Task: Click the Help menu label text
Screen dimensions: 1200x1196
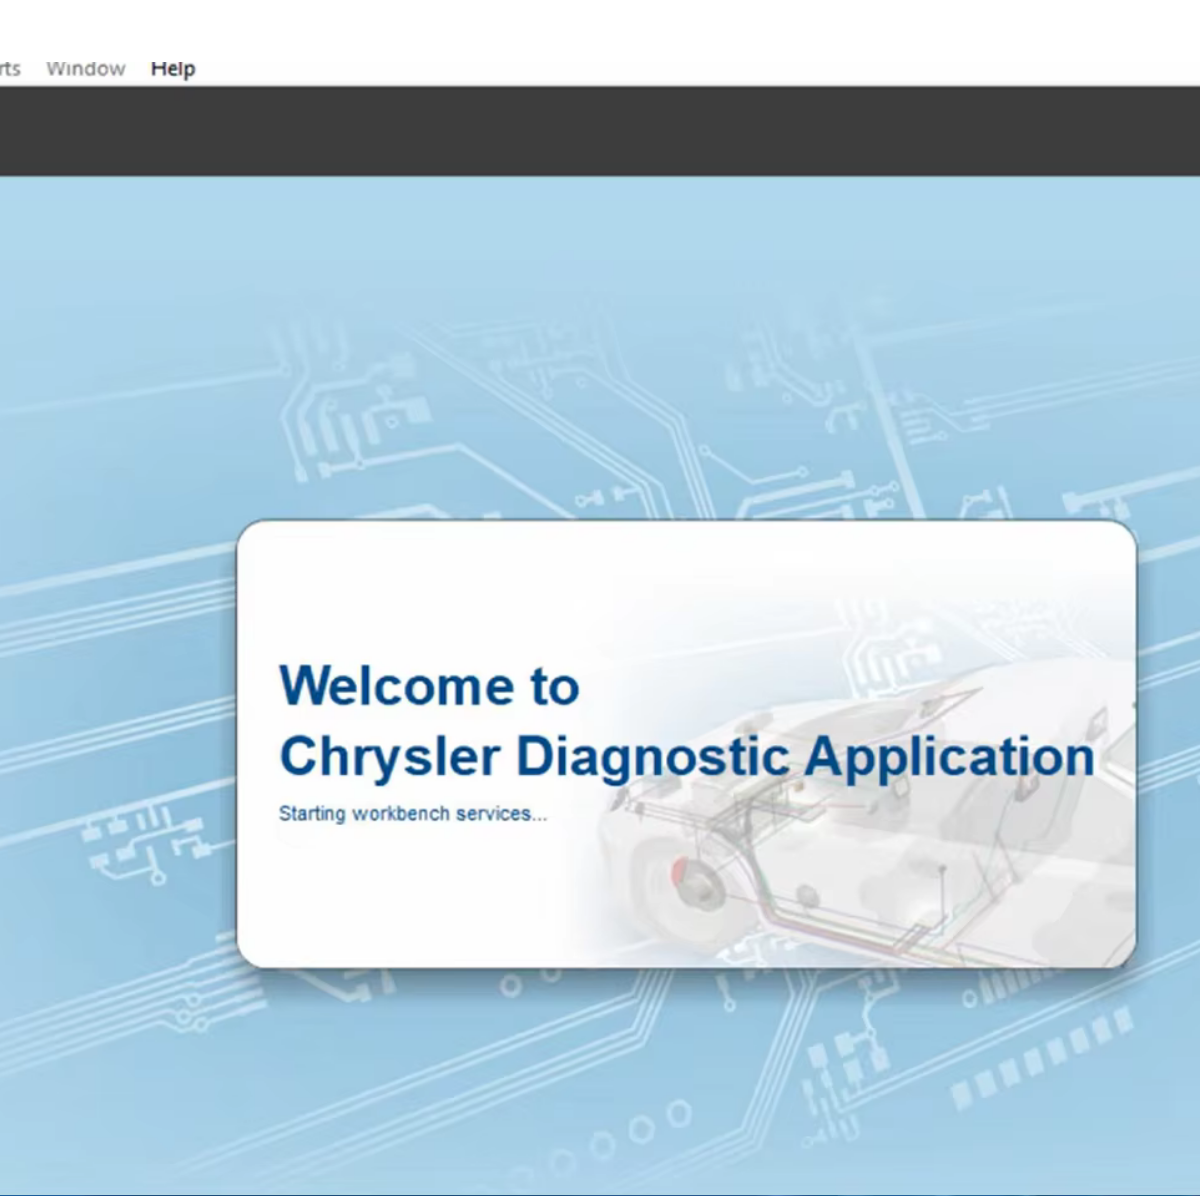Action: pyautogui.click(x=172, y=69)
